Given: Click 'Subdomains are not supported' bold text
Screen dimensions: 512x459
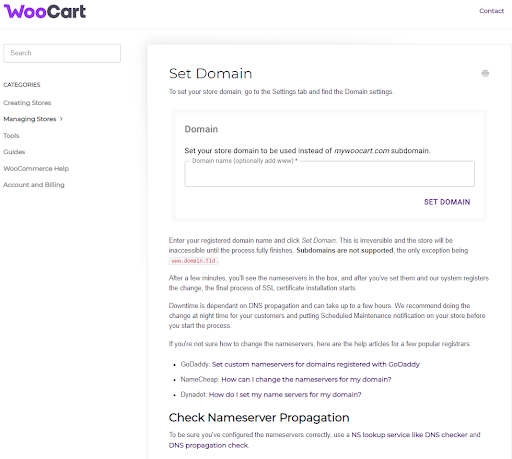Looking at the screenshot, I should click(x=345, y=251).
